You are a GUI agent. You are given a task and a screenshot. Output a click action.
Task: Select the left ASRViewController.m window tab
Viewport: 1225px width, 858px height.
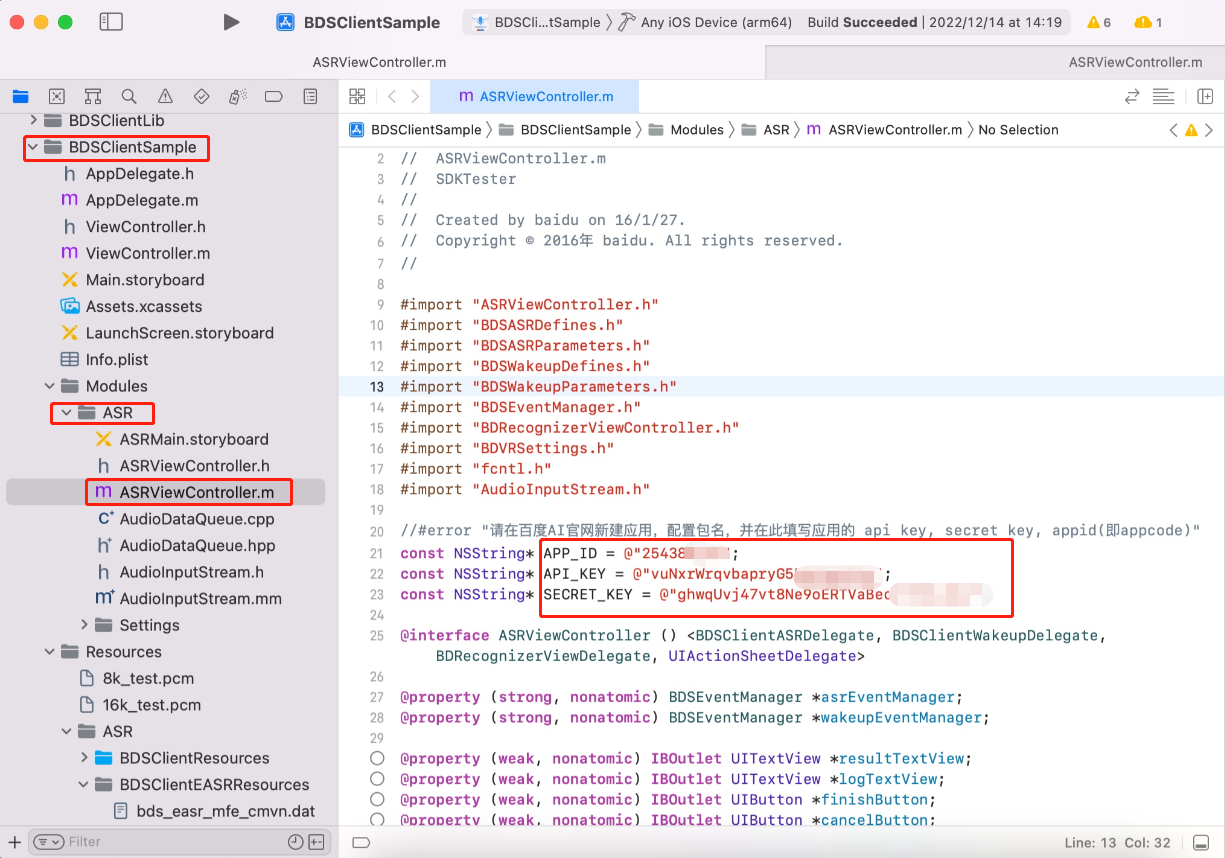379,62
